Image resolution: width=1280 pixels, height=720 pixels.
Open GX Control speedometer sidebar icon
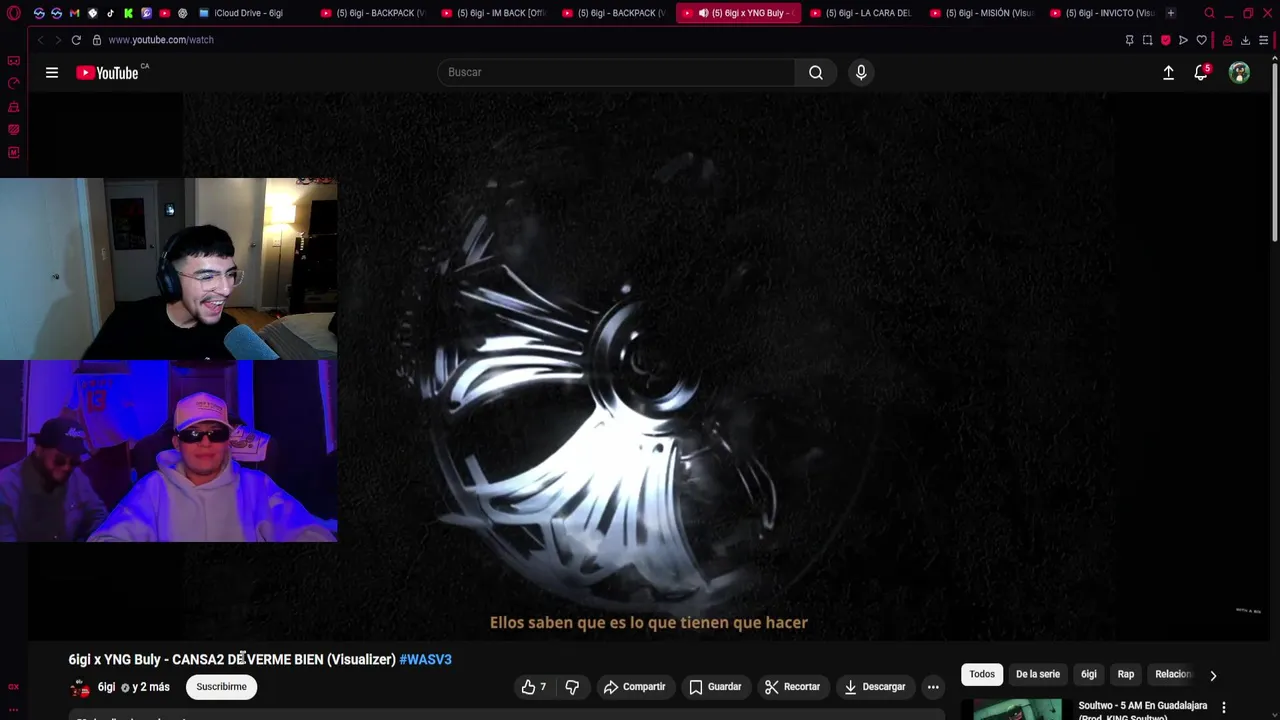(13, 84)
